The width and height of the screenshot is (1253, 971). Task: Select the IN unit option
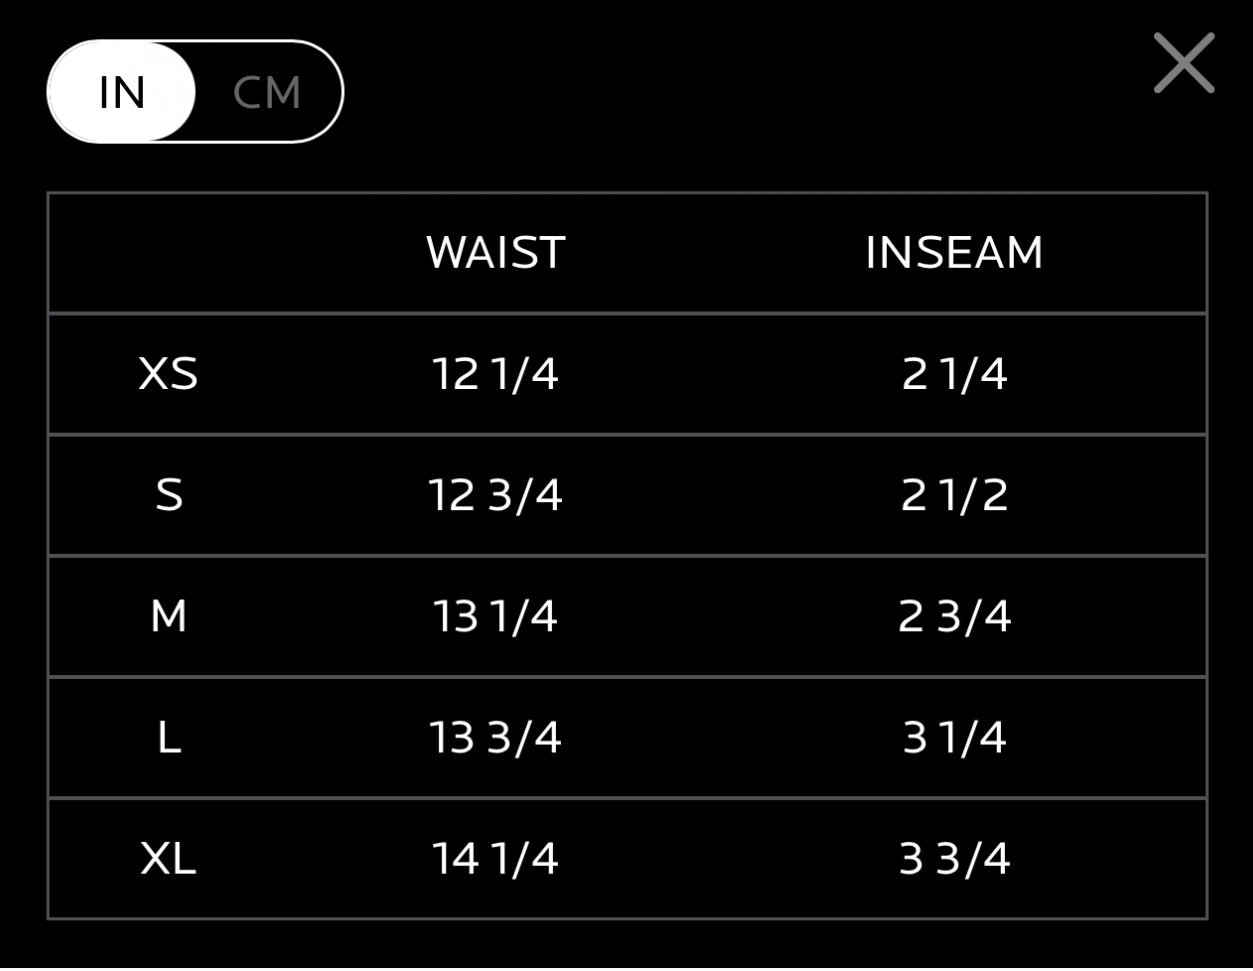pos(122,92)
